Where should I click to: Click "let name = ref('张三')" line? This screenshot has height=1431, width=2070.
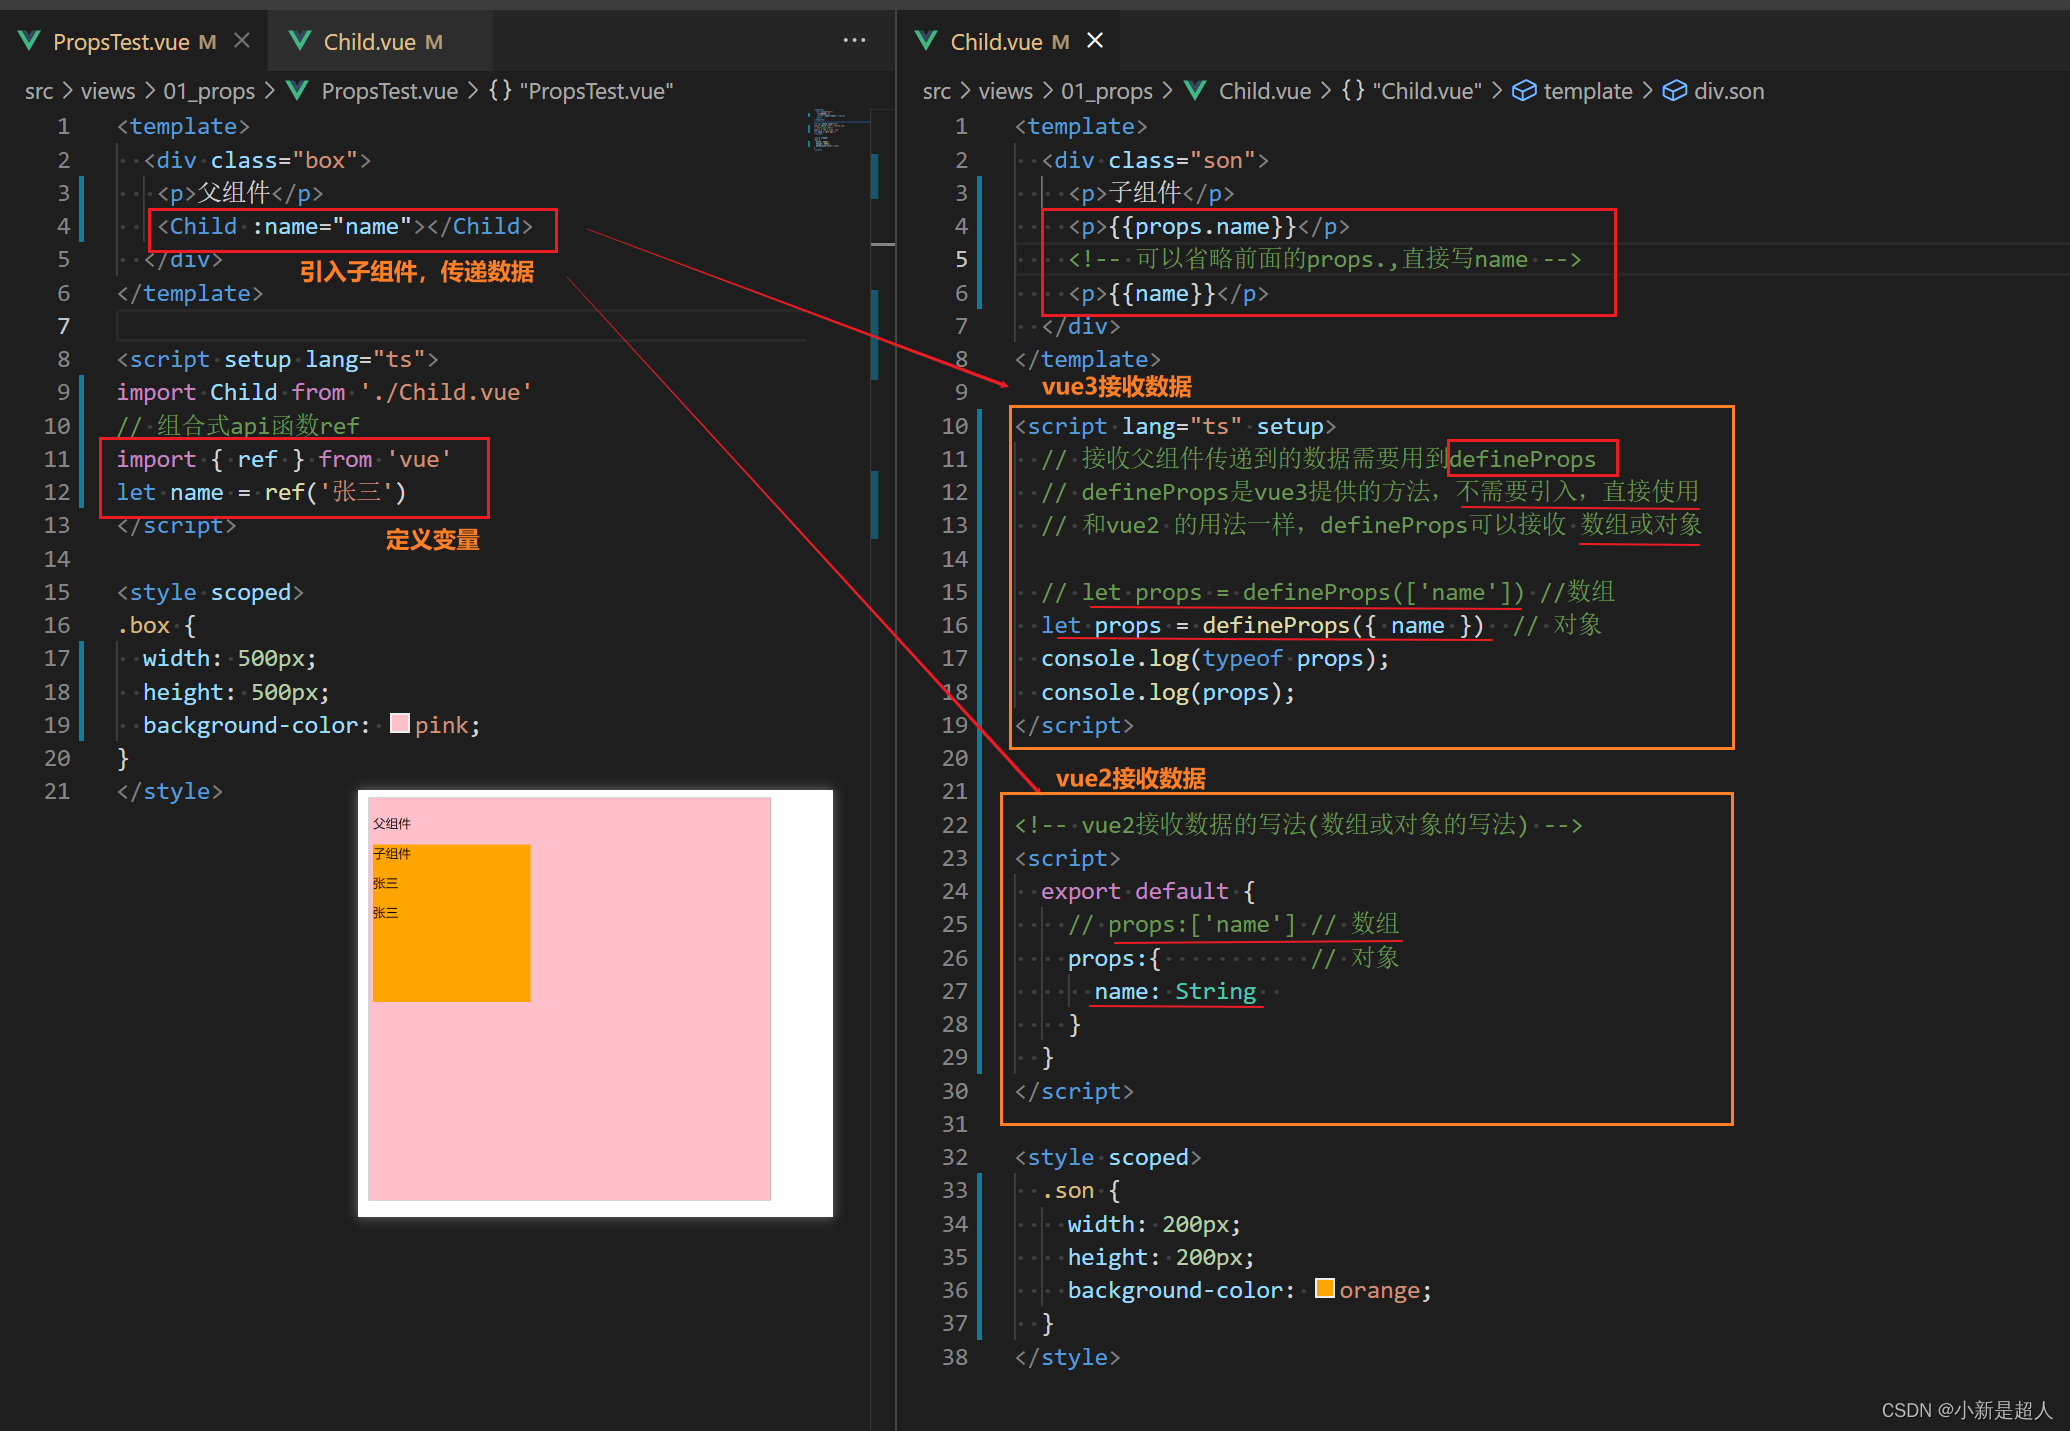click(261, 492)
